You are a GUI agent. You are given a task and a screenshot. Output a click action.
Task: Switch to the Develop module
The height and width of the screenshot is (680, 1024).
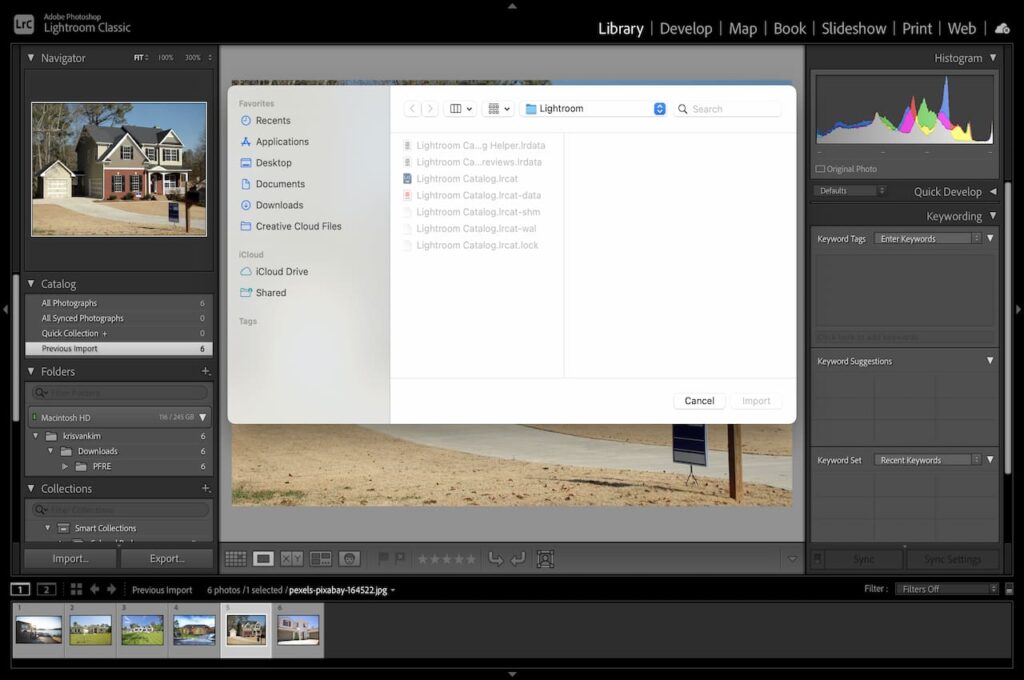686,29
